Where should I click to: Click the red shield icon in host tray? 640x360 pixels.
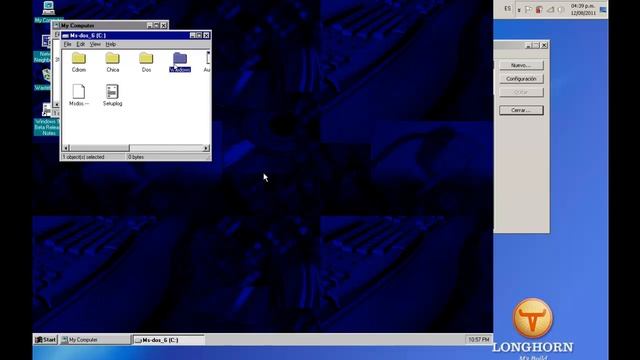[x=539, y=9]
